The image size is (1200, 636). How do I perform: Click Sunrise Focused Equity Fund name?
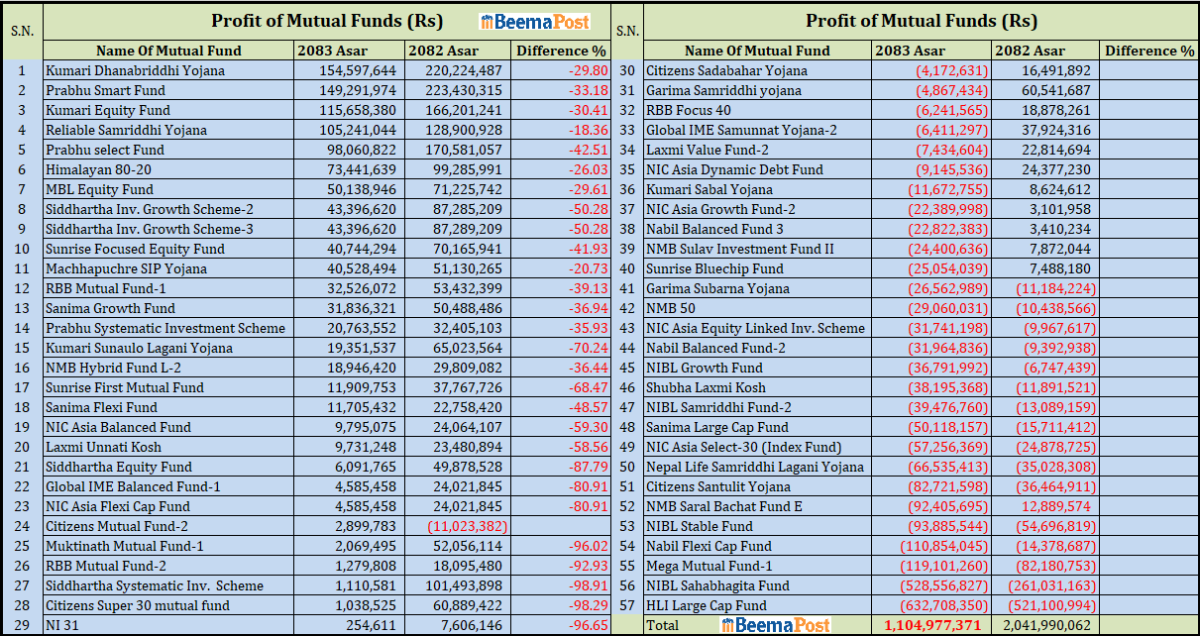tap(135, 249)
